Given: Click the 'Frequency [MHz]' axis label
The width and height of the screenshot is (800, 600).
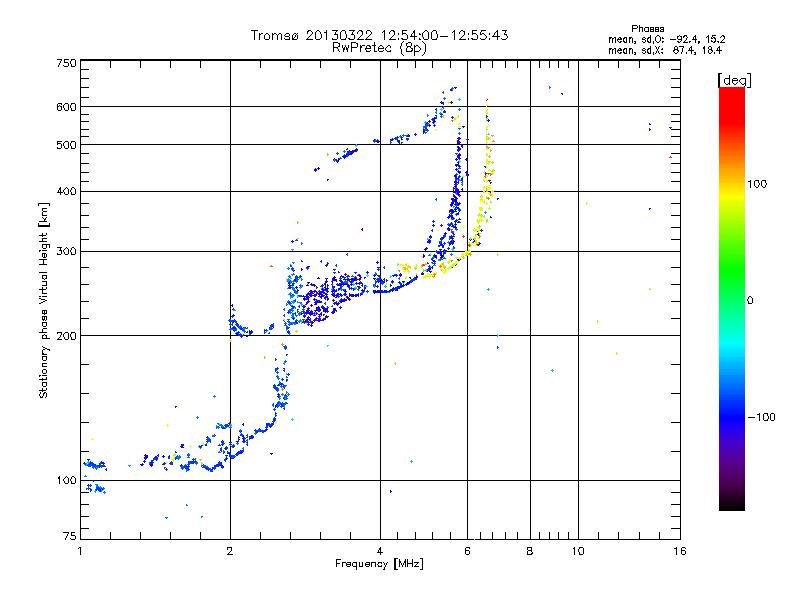Looking at the screenshot, I should pyautogui.click(x=379, y=564).
